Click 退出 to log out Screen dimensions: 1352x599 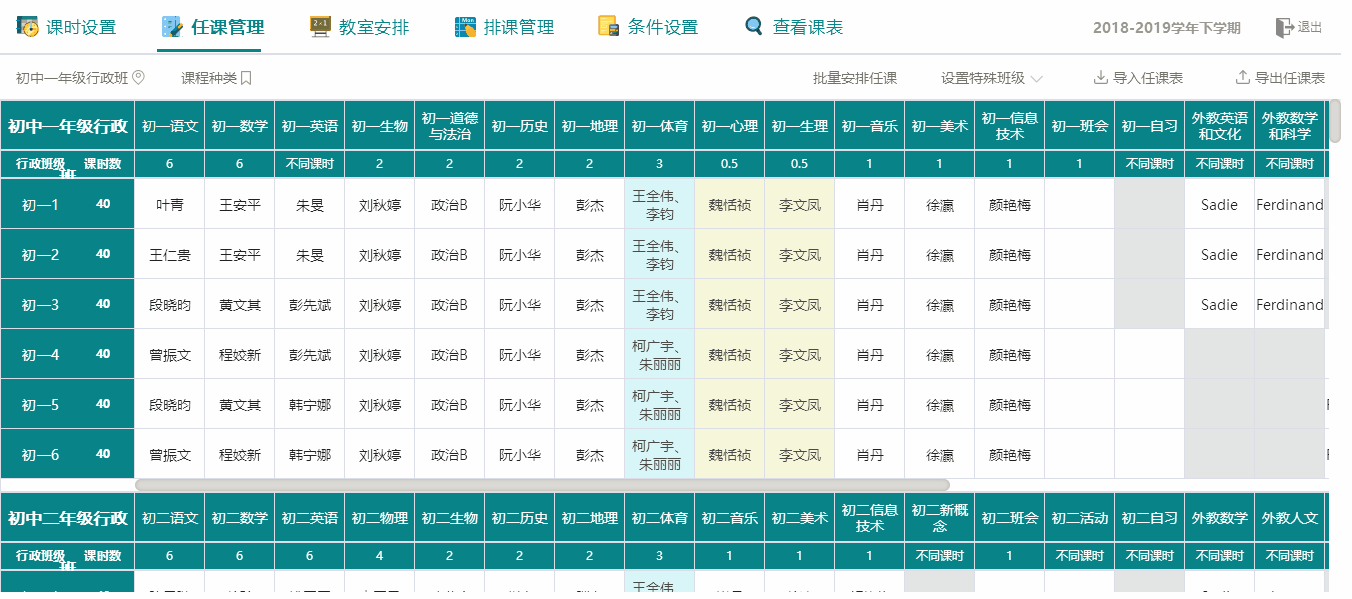click(x=1310, y=28)
